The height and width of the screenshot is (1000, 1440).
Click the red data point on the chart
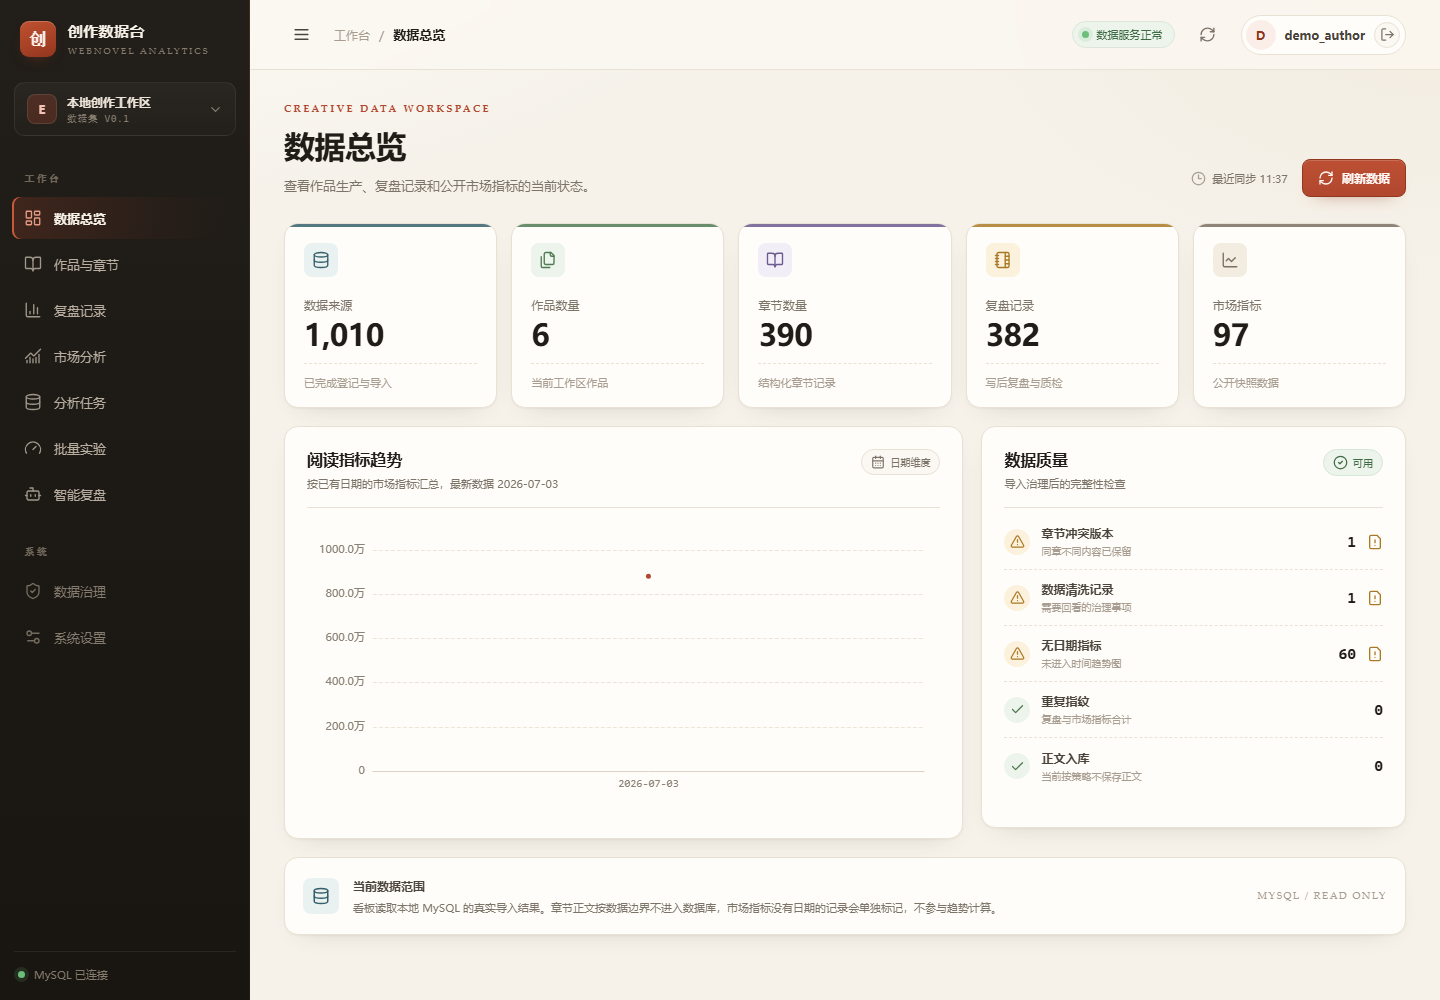pos(648,576)
